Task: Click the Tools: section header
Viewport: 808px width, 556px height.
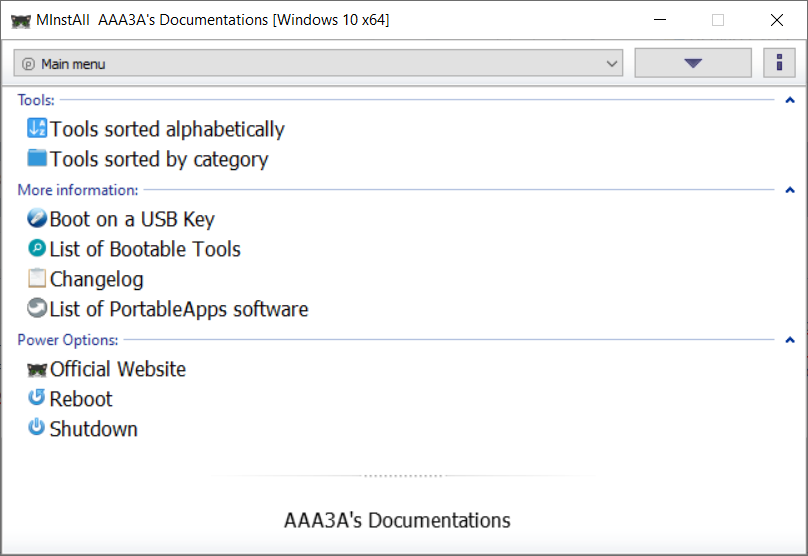Action: [36, 100]
